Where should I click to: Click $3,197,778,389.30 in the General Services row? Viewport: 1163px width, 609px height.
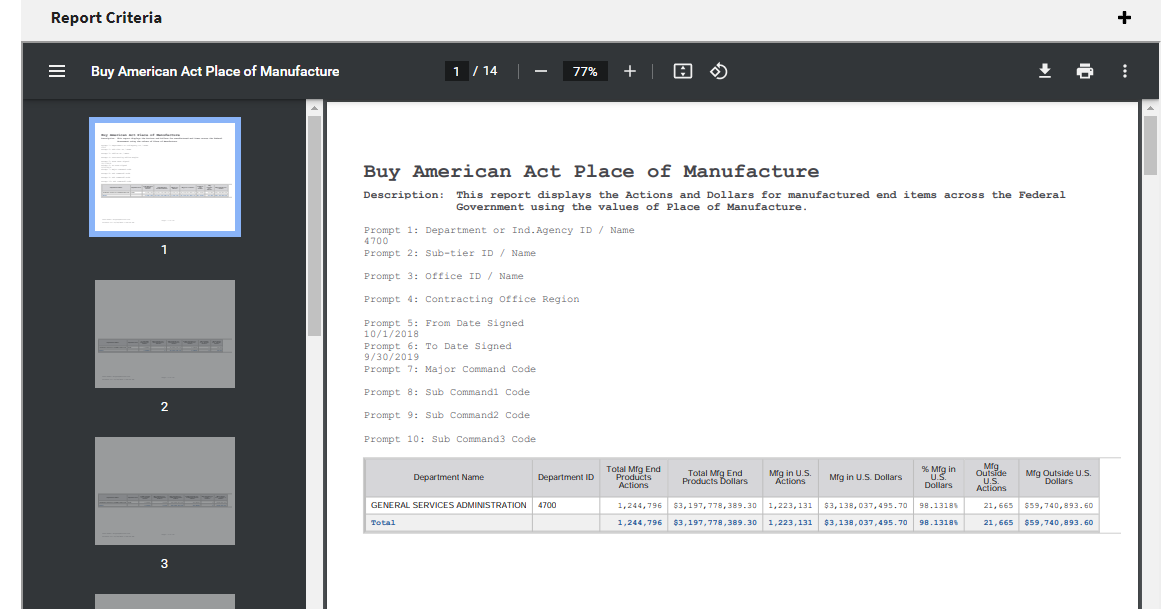coord(715,505)
